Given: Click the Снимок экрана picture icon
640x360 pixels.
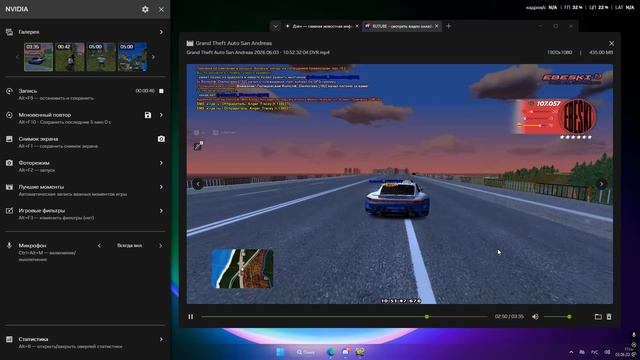Looking at the screenshot, I should pos(9,139).
